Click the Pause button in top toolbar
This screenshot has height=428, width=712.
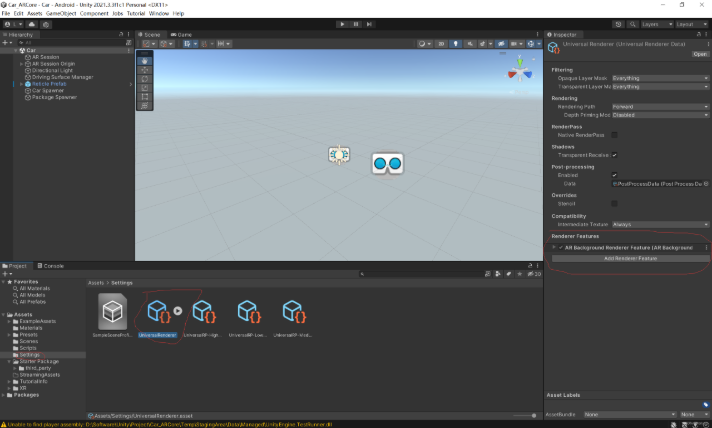(356, 24)
